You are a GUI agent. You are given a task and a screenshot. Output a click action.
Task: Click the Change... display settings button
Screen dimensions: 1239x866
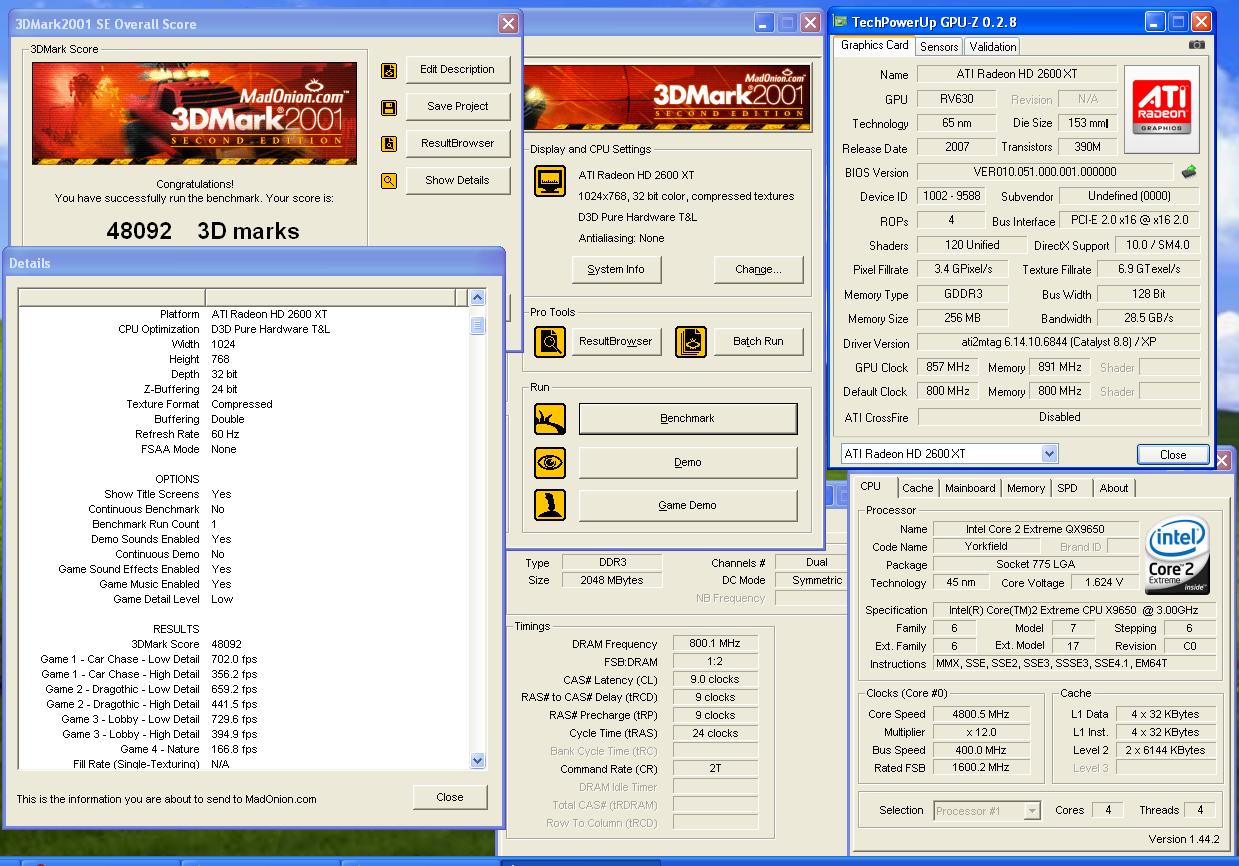[758, 270]
